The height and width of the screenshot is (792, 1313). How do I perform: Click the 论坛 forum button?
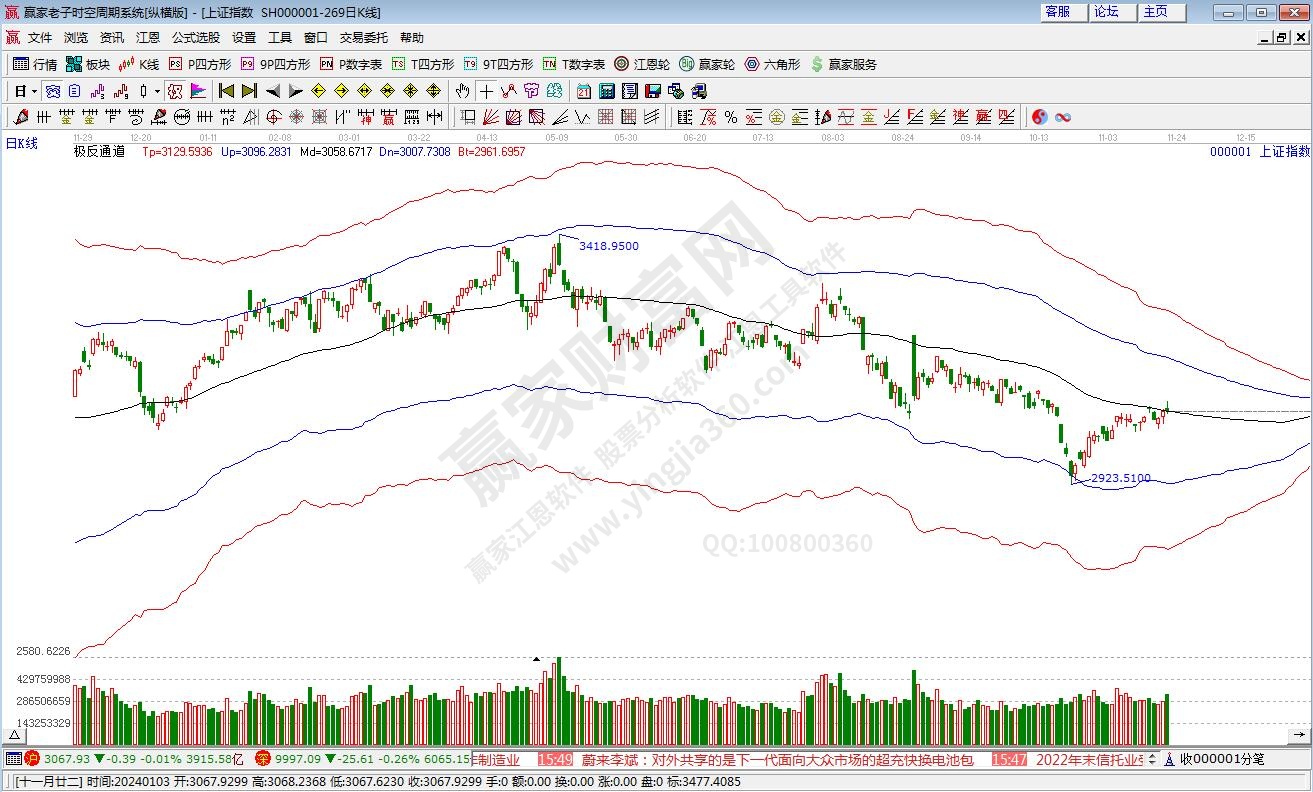tap(1106, 12)
